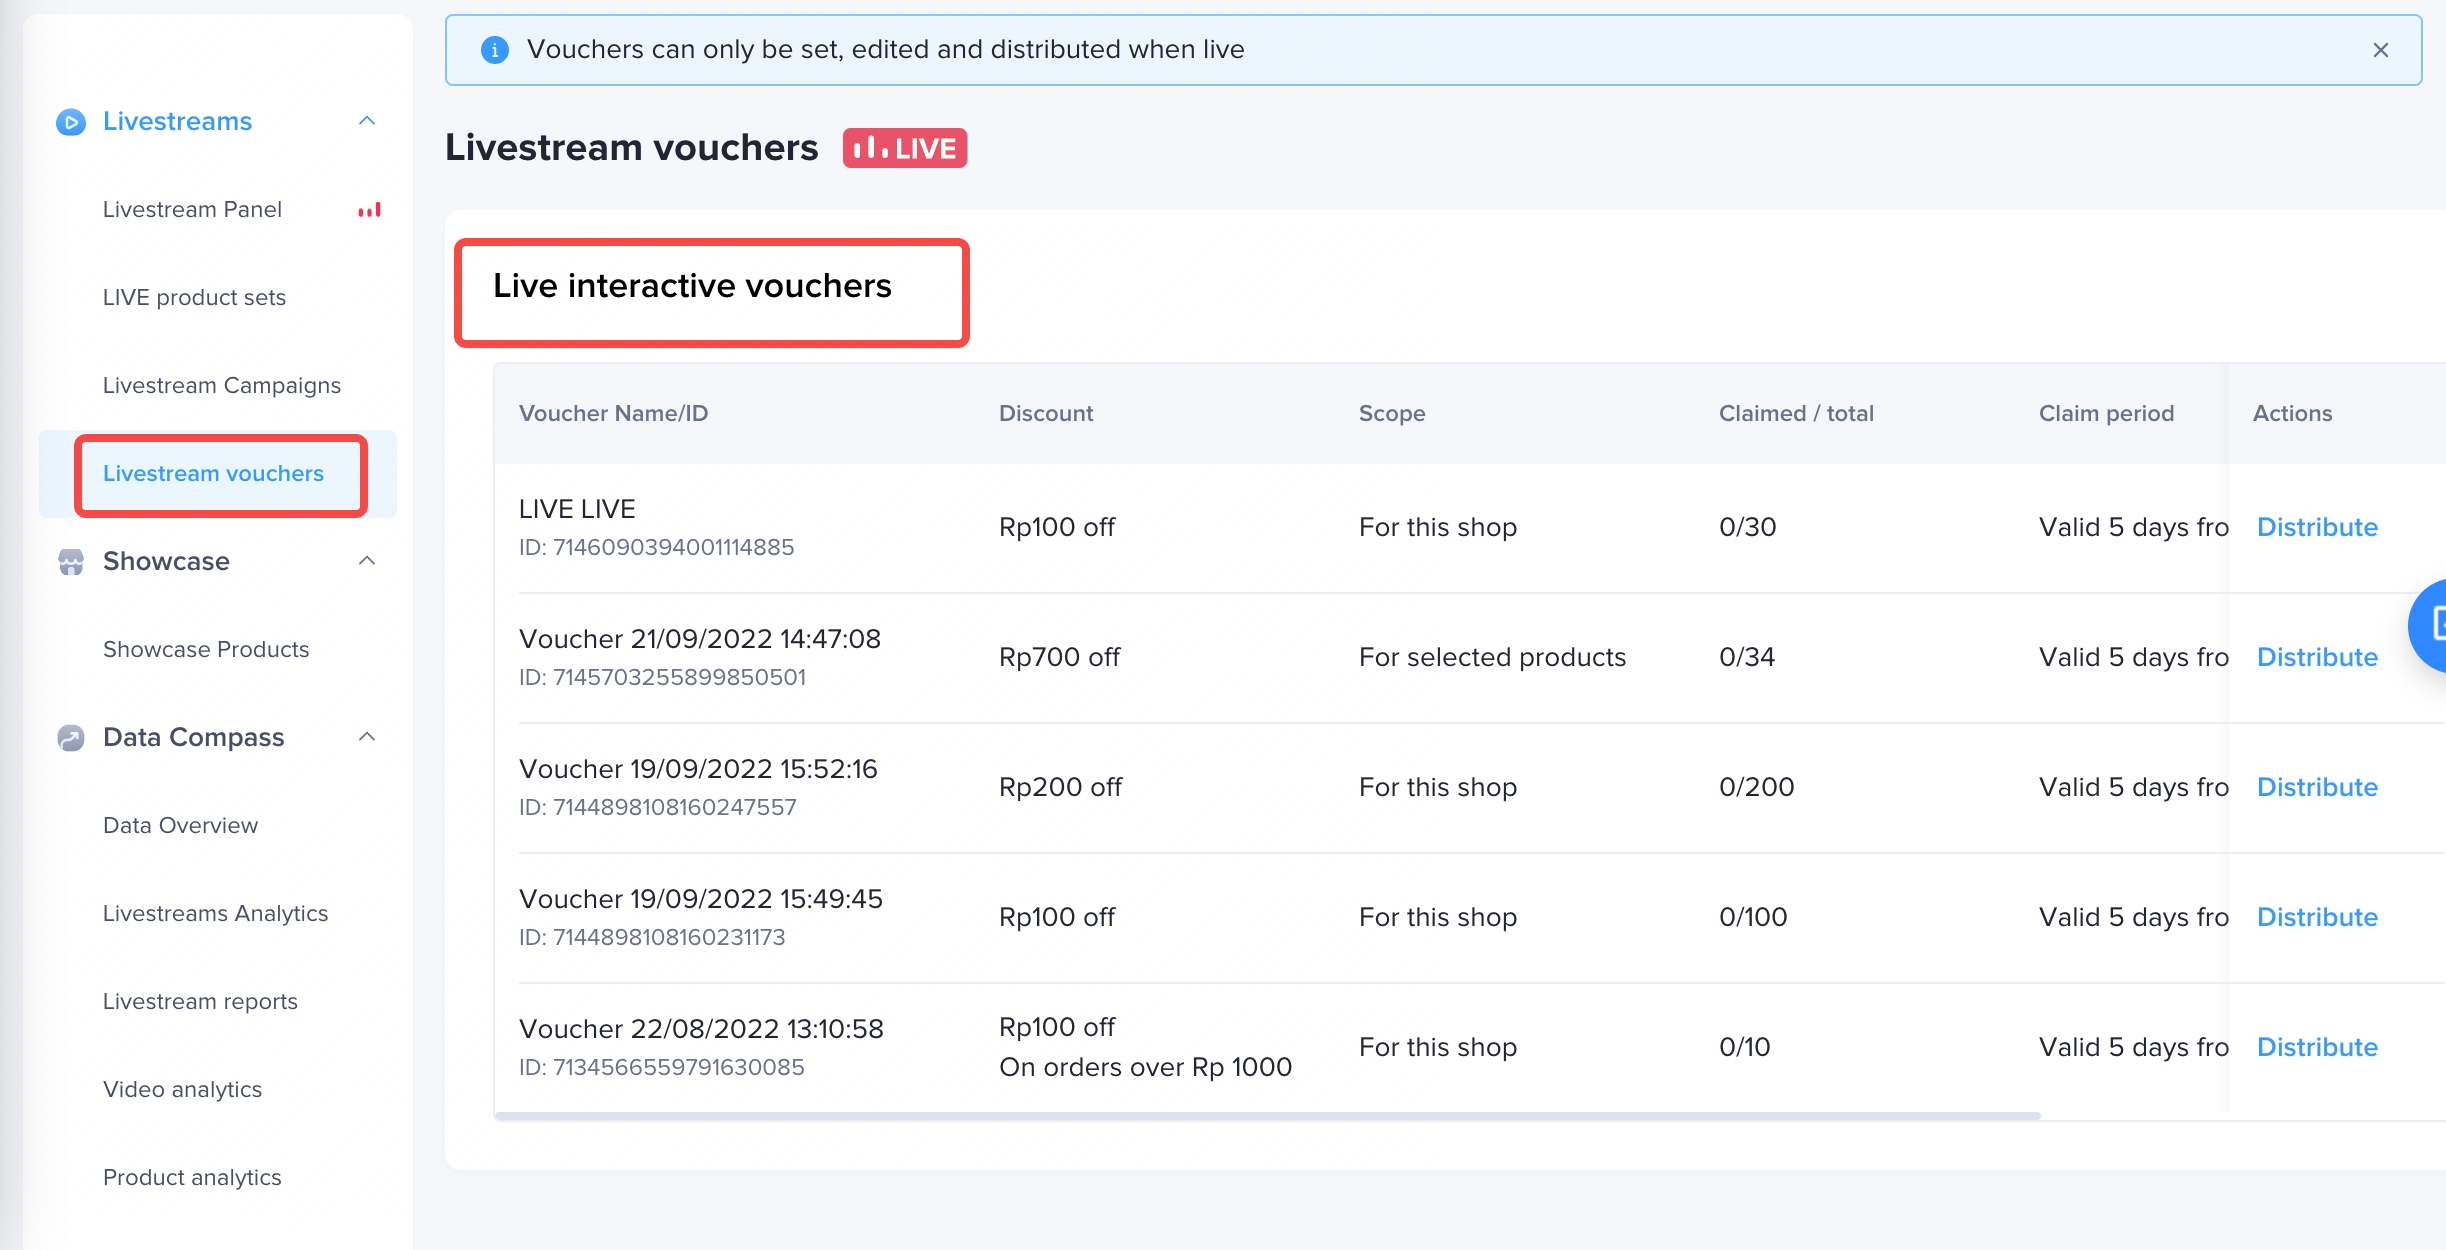
Task: Click the table horizontal scrollbar
Action: [x=1266, y=1116]
